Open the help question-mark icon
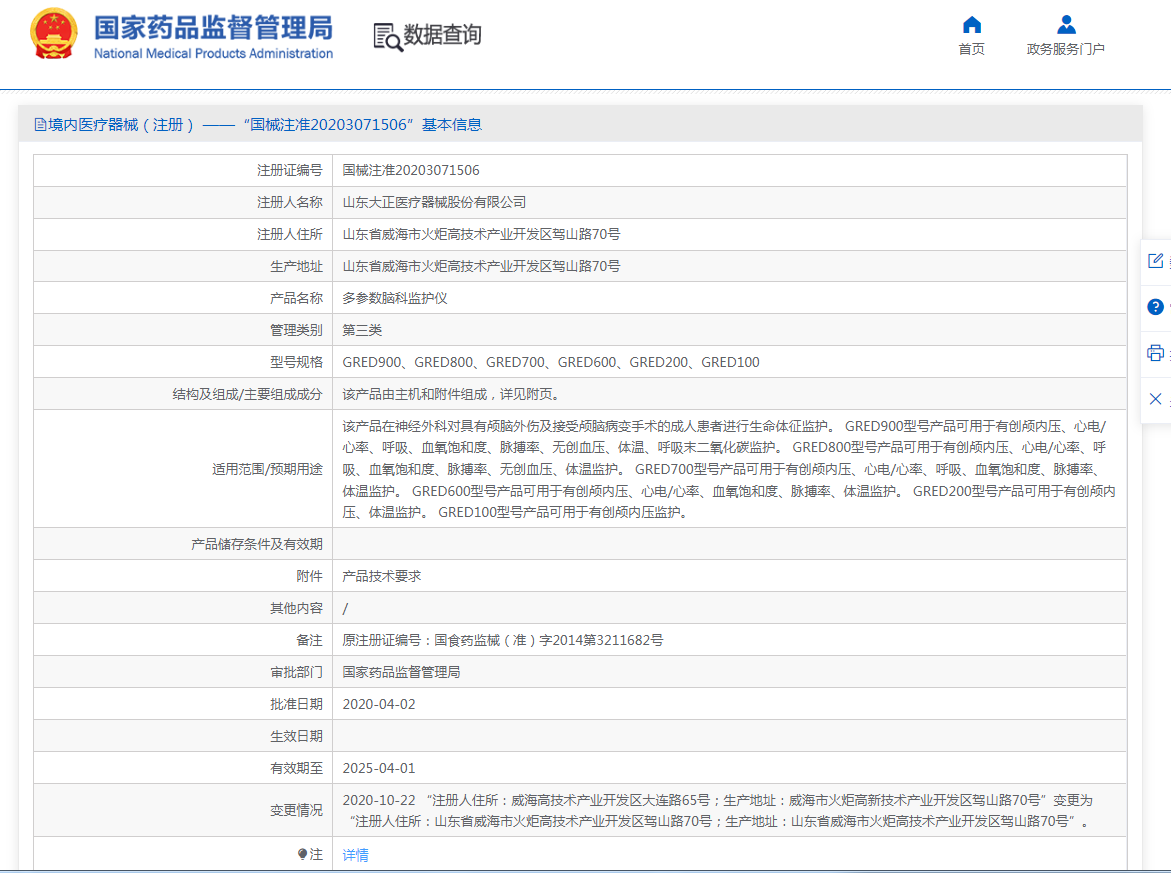Screen dimensions: 1171x873 [x=1155, y=307]
